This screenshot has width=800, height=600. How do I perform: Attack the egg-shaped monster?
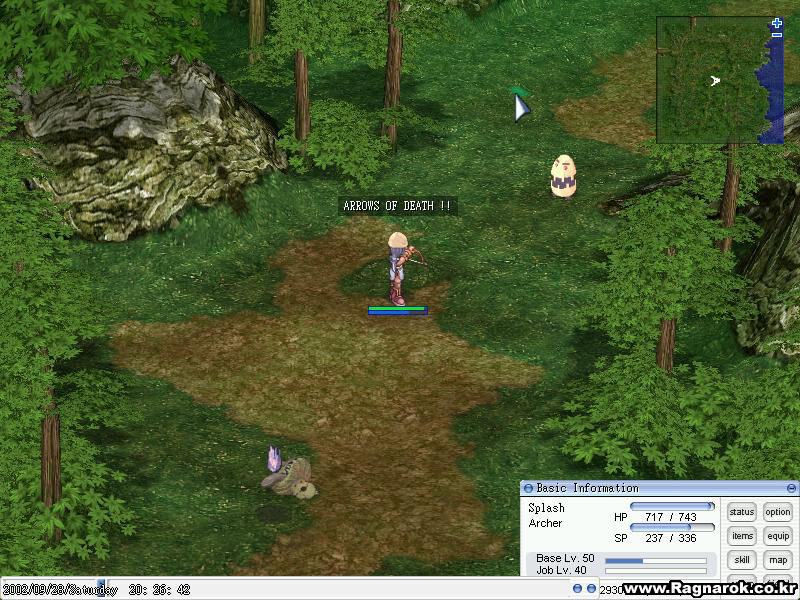pyautogui.click(x=563, y=177)
